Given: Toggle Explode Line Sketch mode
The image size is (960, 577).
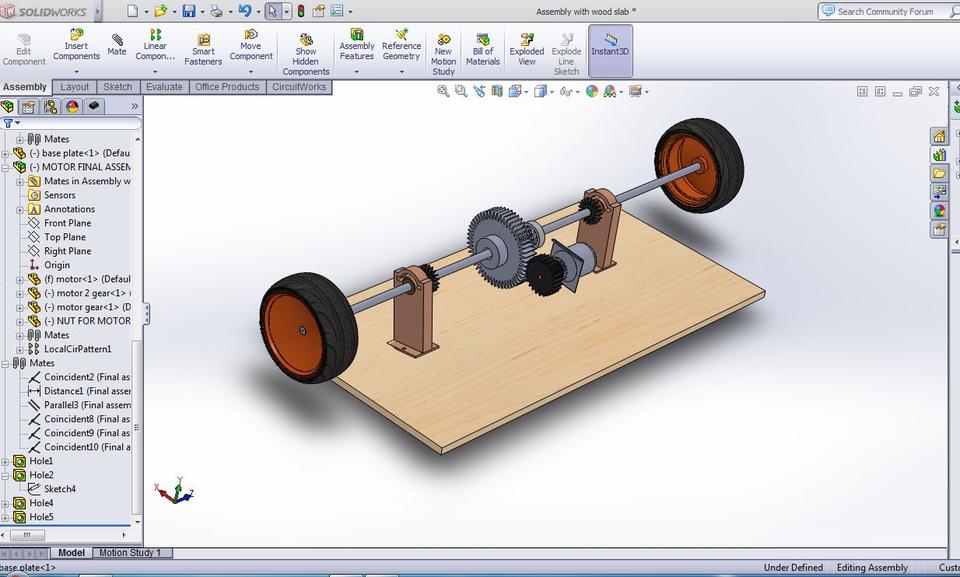Looking at the screenshot, I should click(x=566, y=50).
